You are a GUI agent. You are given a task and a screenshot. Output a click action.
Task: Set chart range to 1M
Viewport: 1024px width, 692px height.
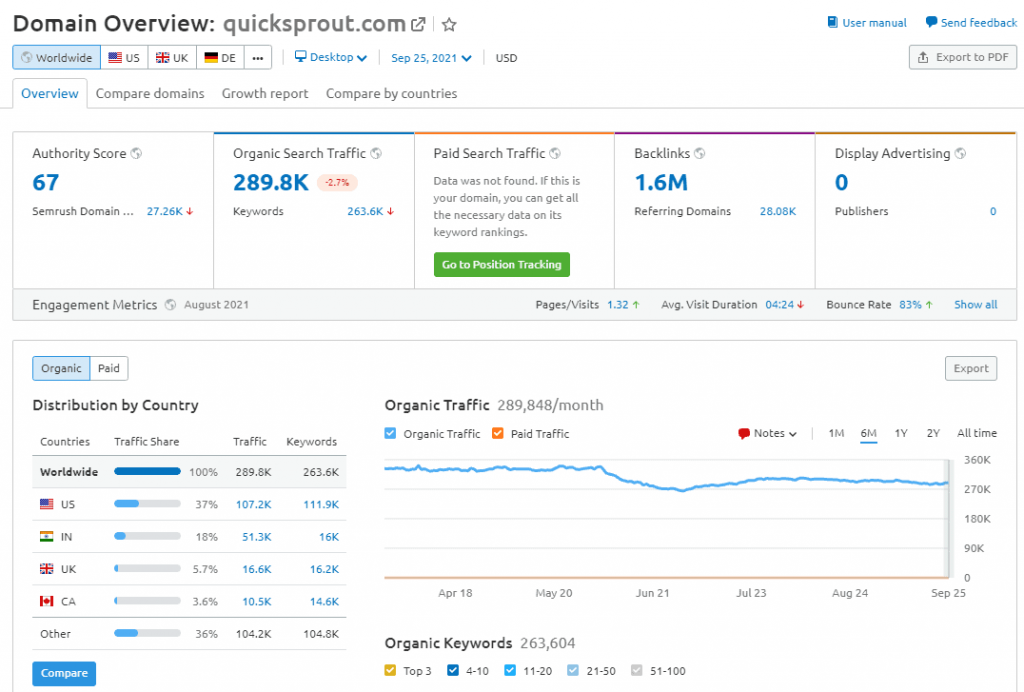tap(837, 433)
